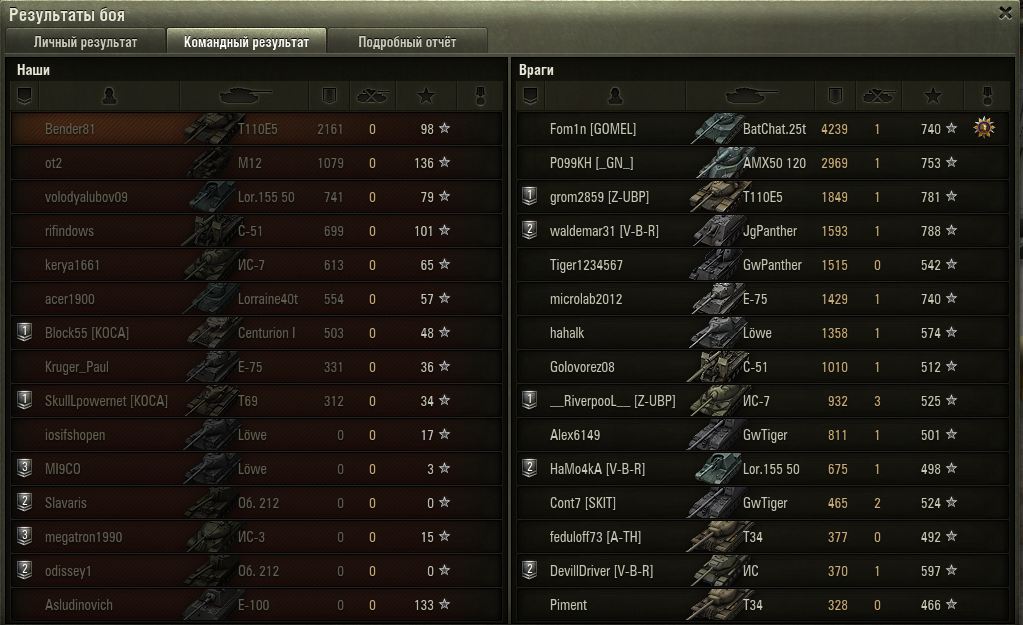The width and height of the screenshot is (1023, 625).
Task: Sort enemies by tank vehicle icon
Action: (x=751, y=96)
